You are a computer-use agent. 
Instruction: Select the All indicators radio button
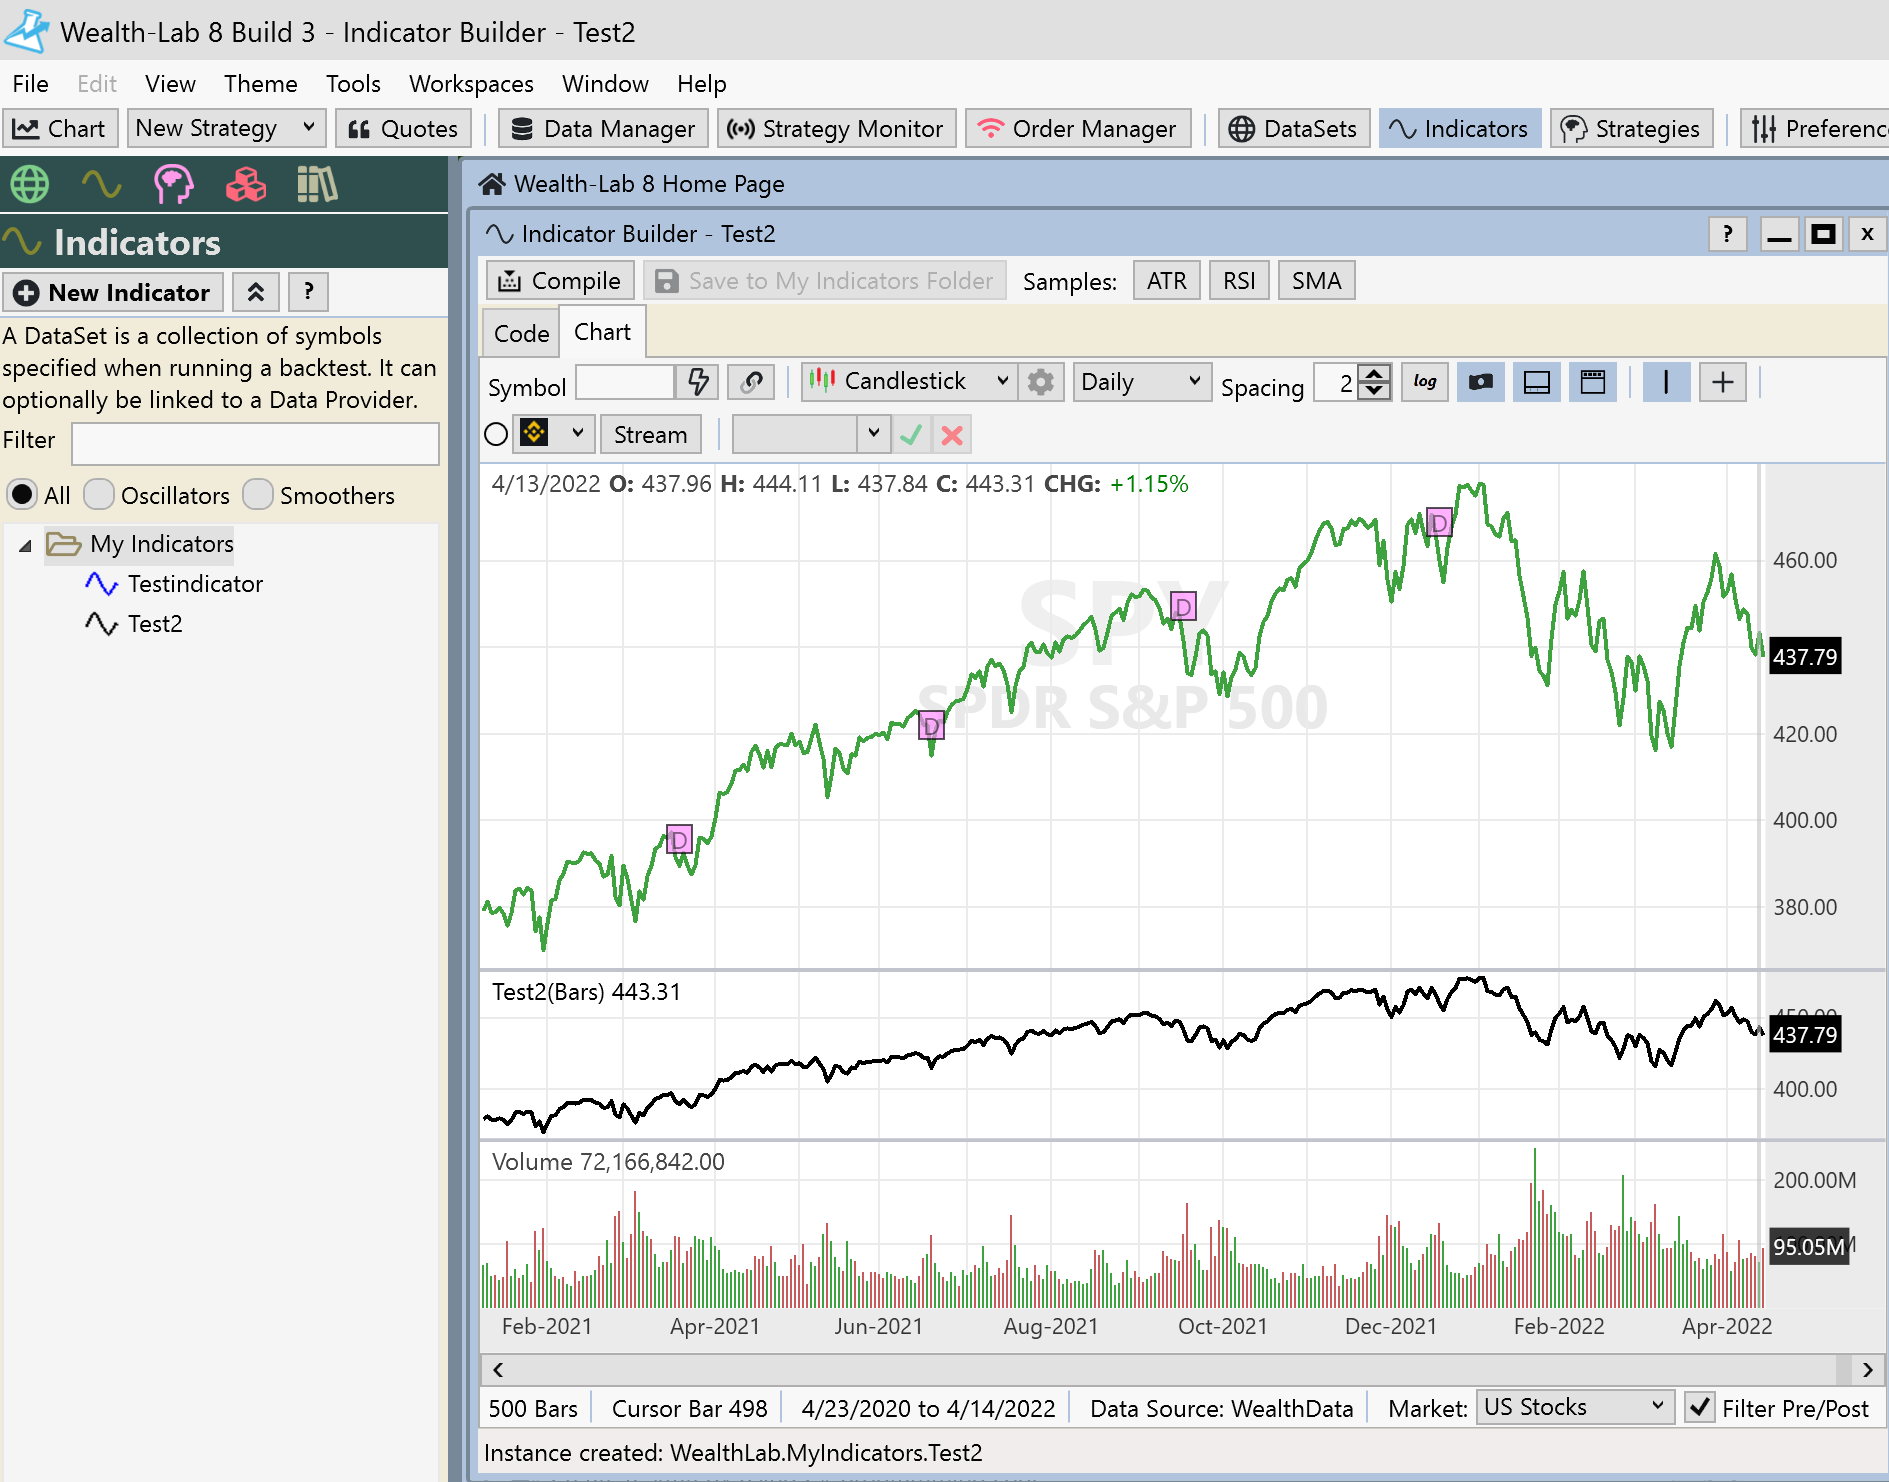tap(22, 495)
